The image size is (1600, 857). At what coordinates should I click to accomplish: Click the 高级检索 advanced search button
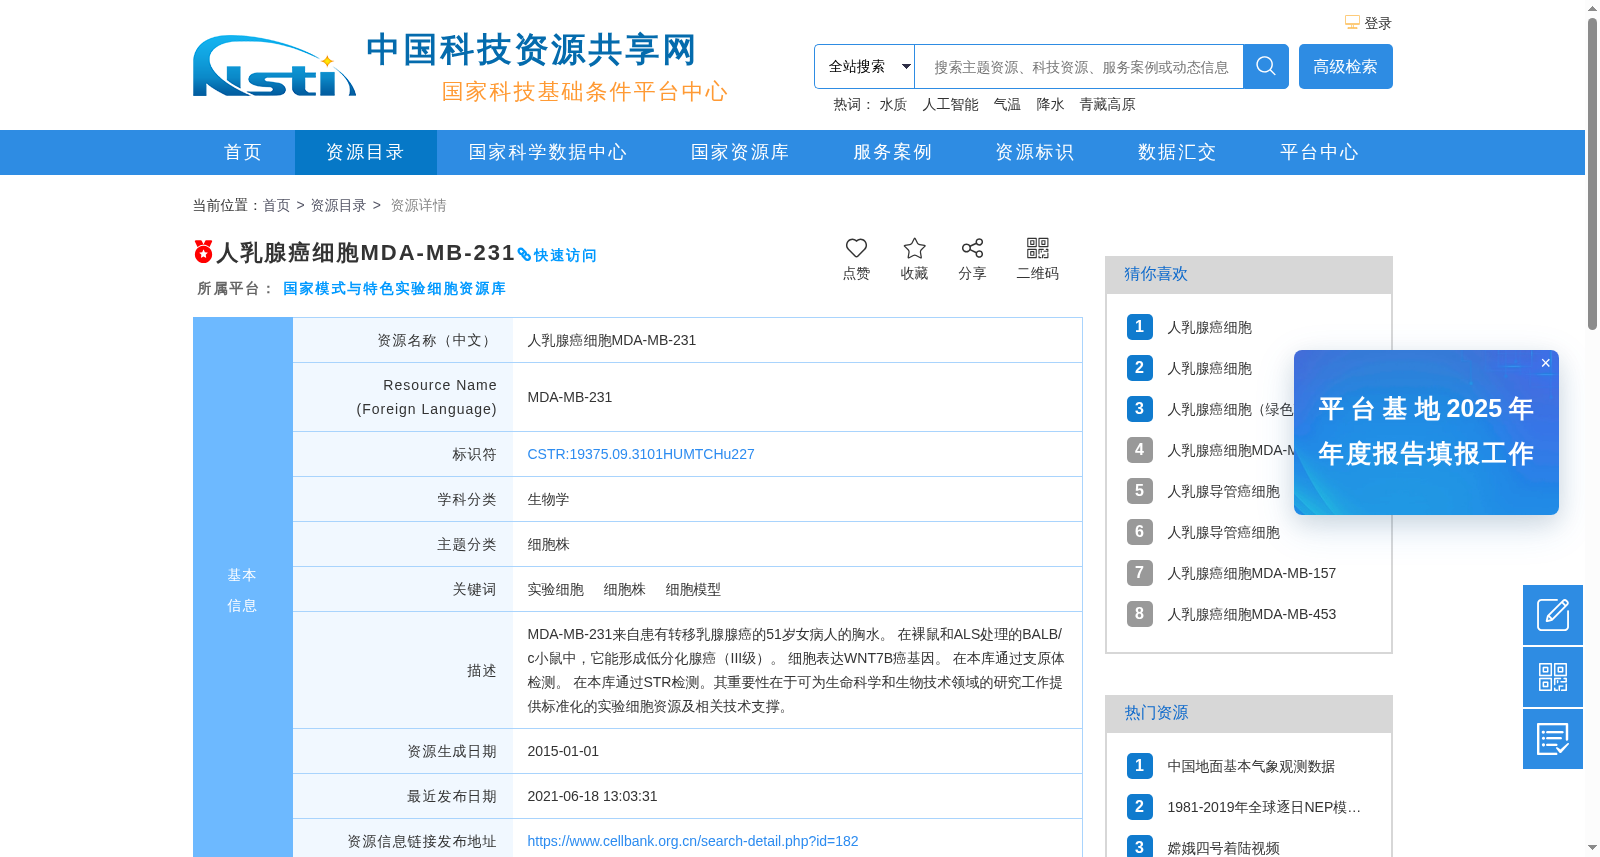(1346, 66)
